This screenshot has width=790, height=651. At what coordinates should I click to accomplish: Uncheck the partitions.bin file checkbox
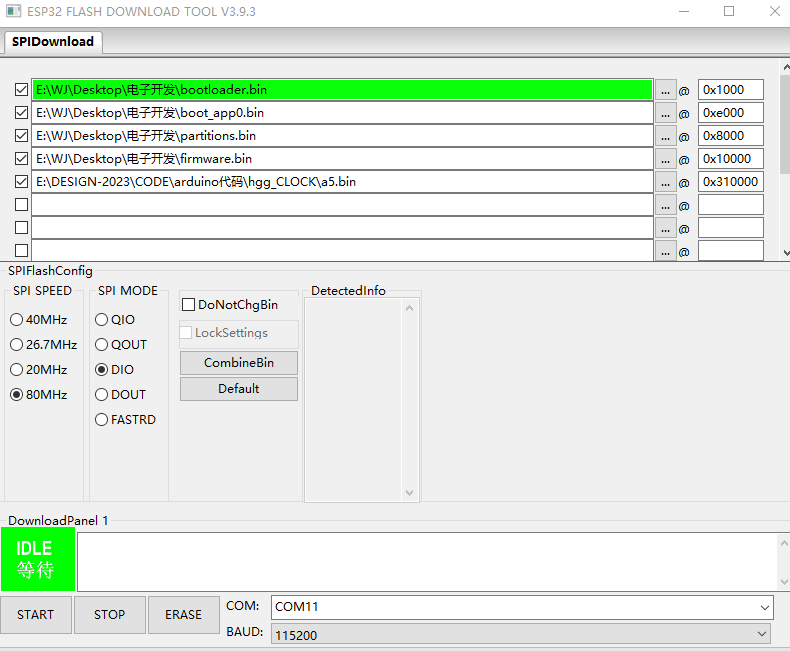point(21,136)
